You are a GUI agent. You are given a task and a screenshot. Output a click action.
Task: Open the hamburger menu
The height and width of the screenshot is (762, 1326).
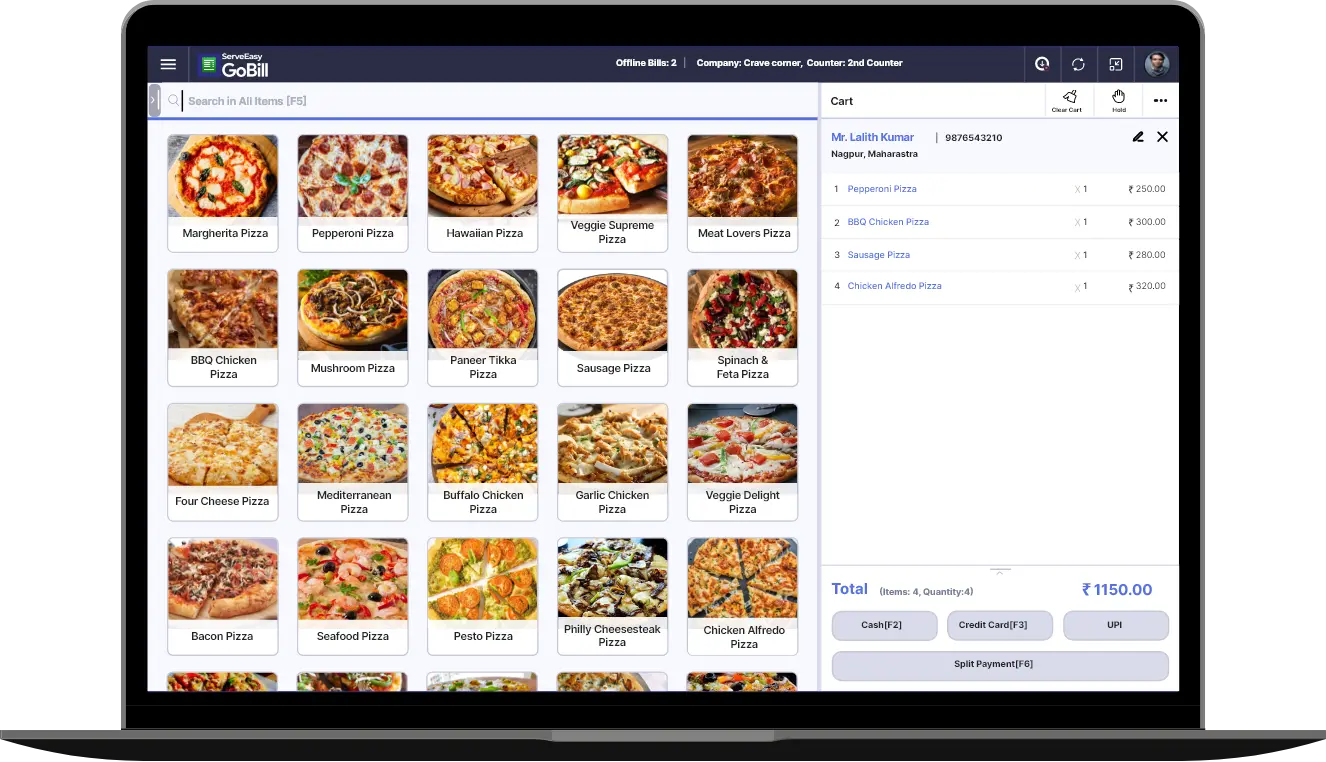(168, 64)
